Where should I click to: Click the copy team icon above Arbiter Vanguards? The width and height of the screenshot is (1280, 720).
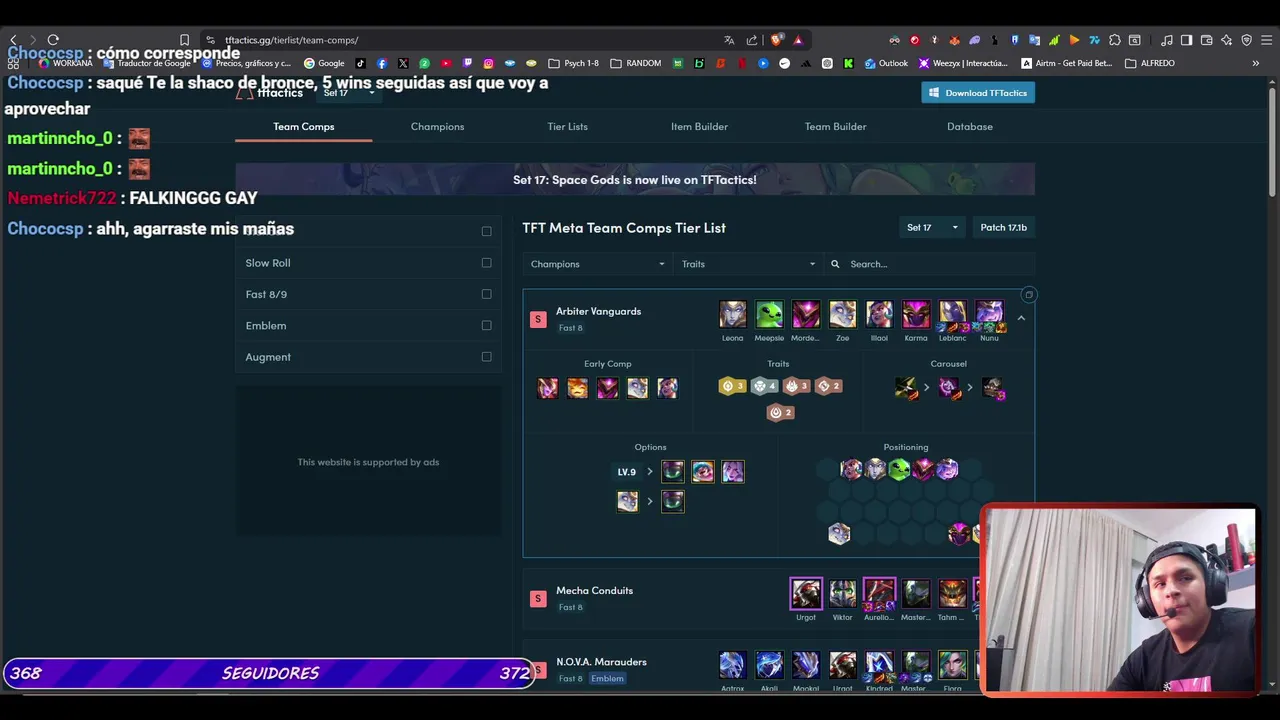point(1028,294)
